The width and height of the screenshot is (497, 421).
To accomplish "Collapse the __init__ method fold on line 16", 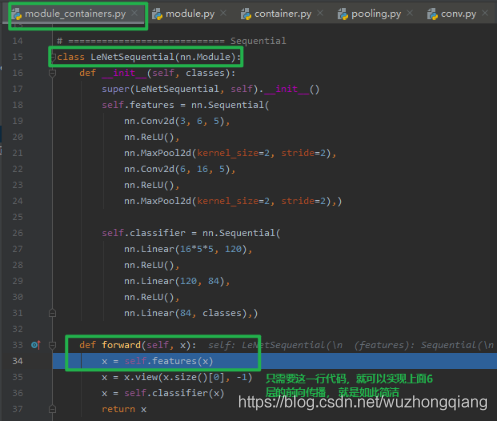I will point(52,73).
